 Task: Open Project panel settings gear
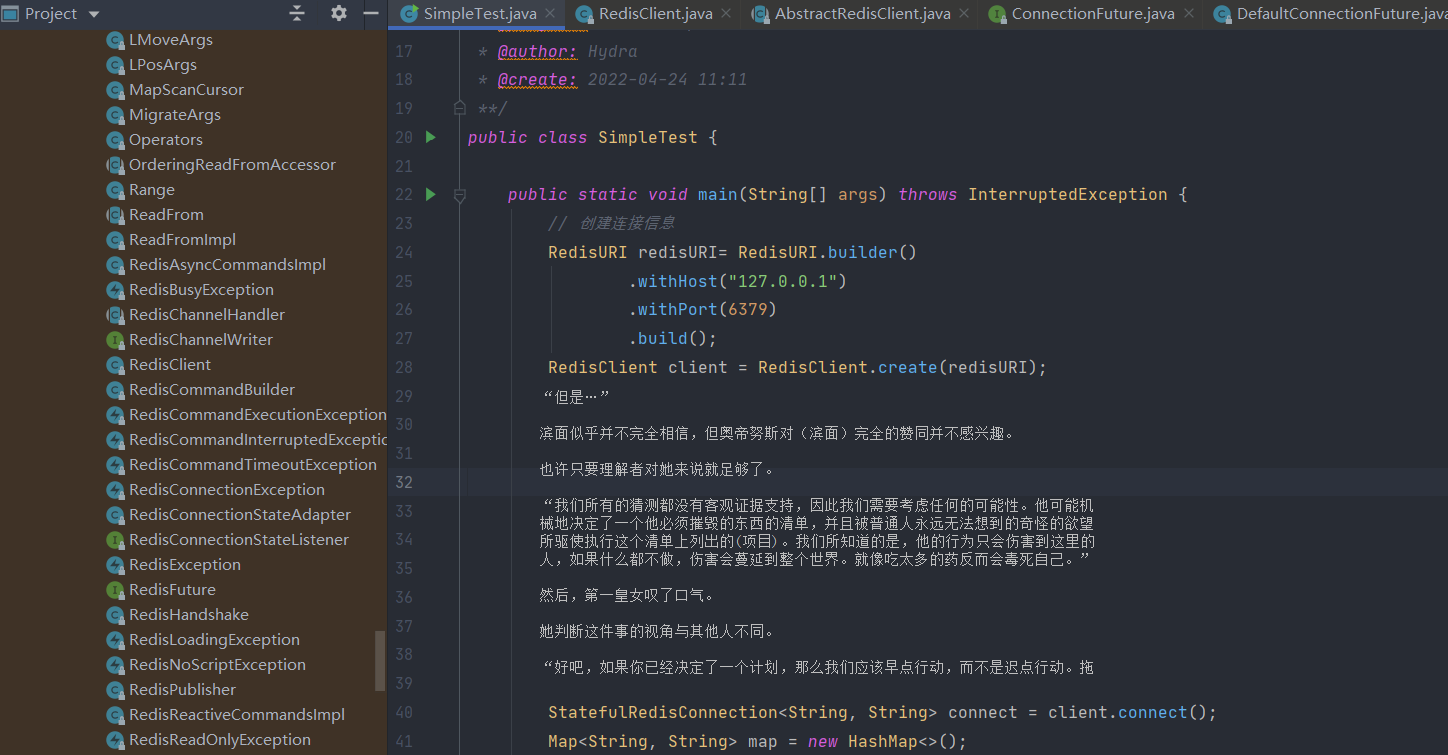click(x=339, y=13)
